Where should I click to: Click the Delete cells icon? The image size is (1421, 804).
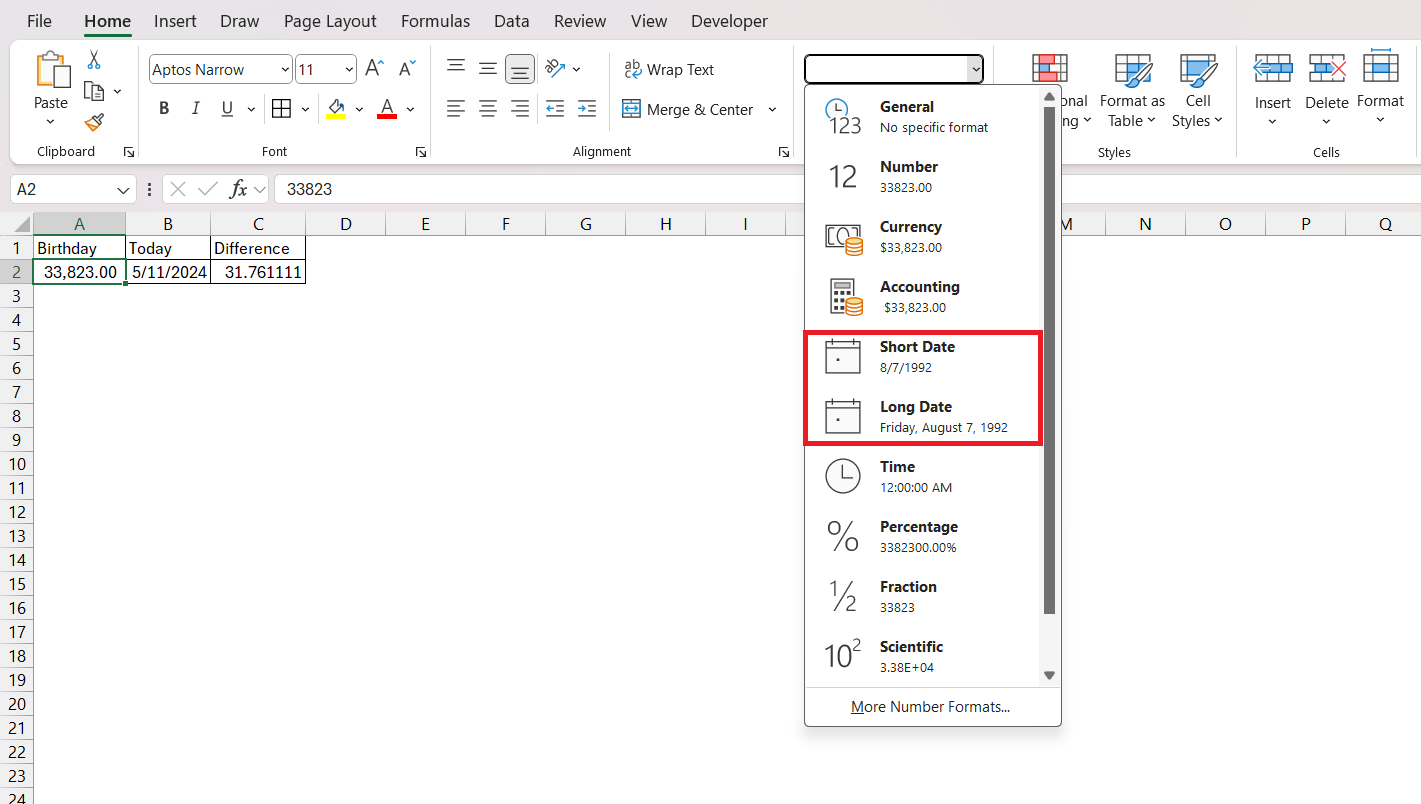1327,69
